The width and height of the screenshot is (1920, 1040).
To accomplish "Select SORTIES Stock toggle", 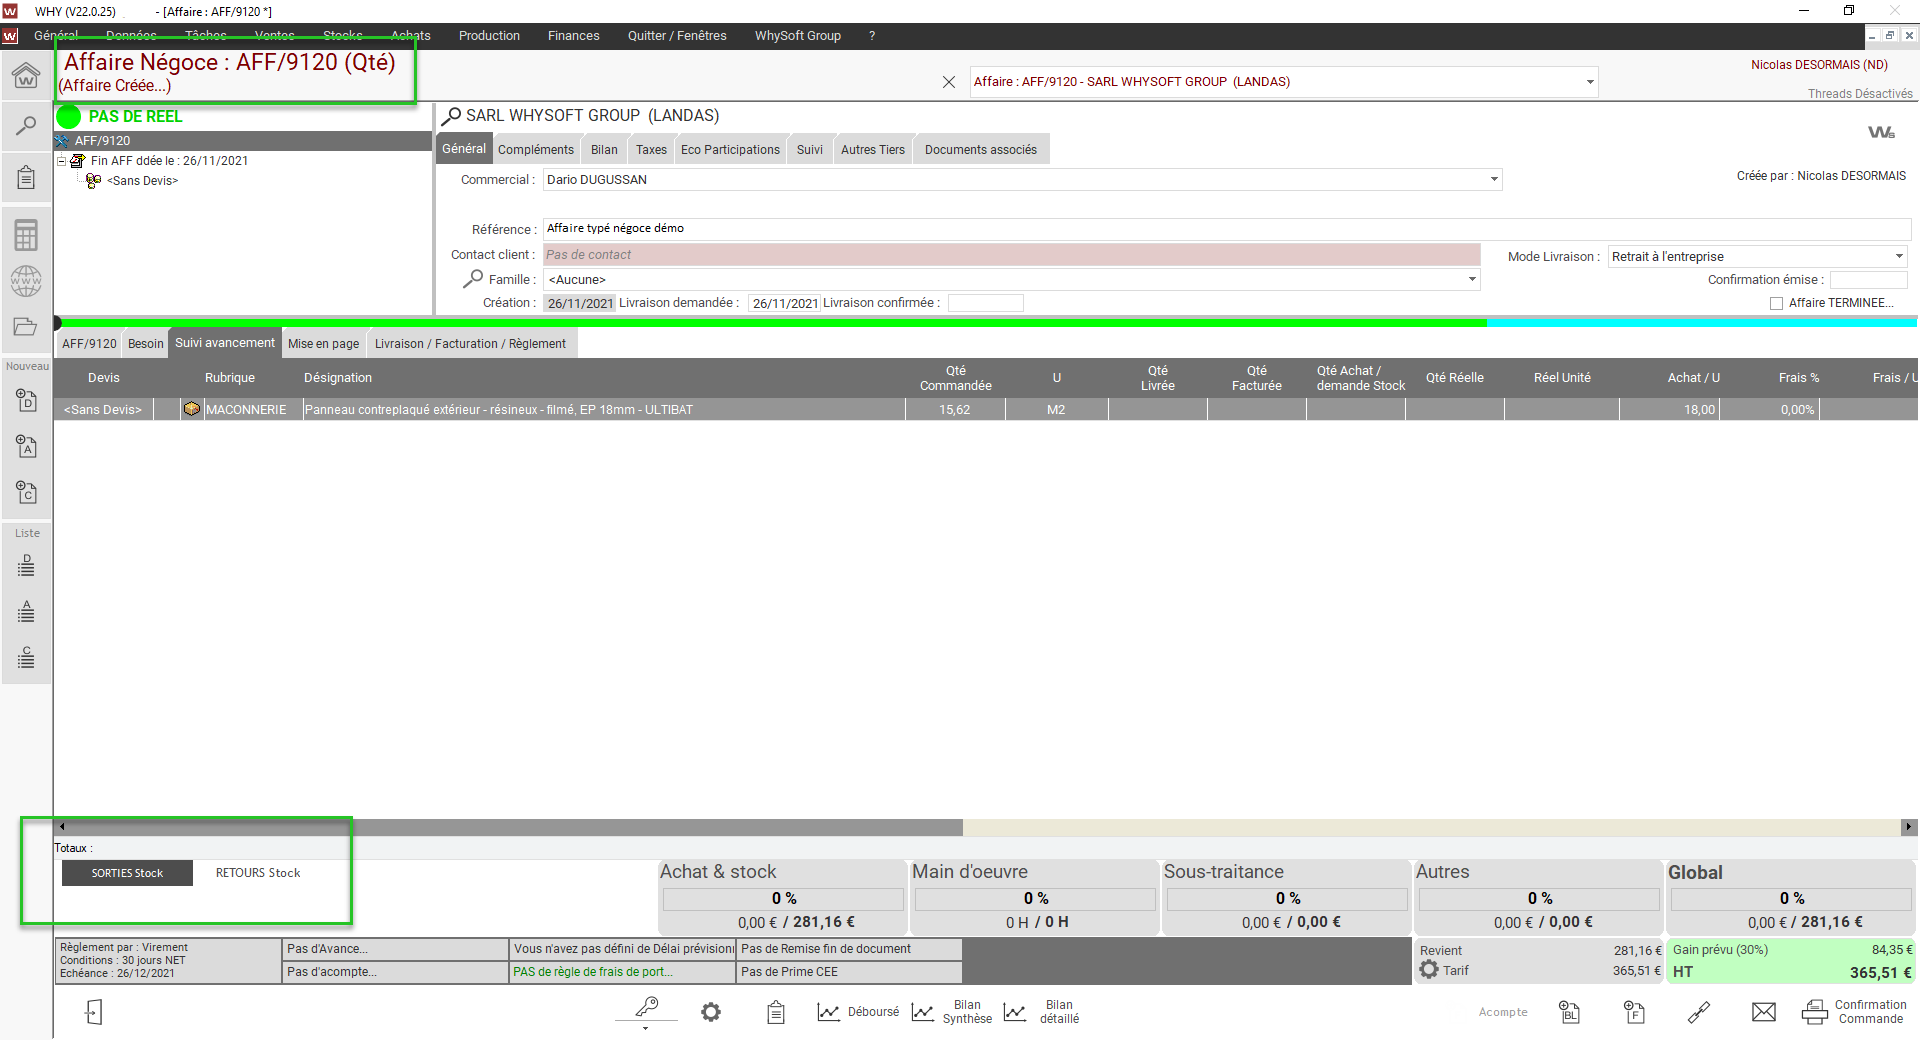I will [127, 873].
